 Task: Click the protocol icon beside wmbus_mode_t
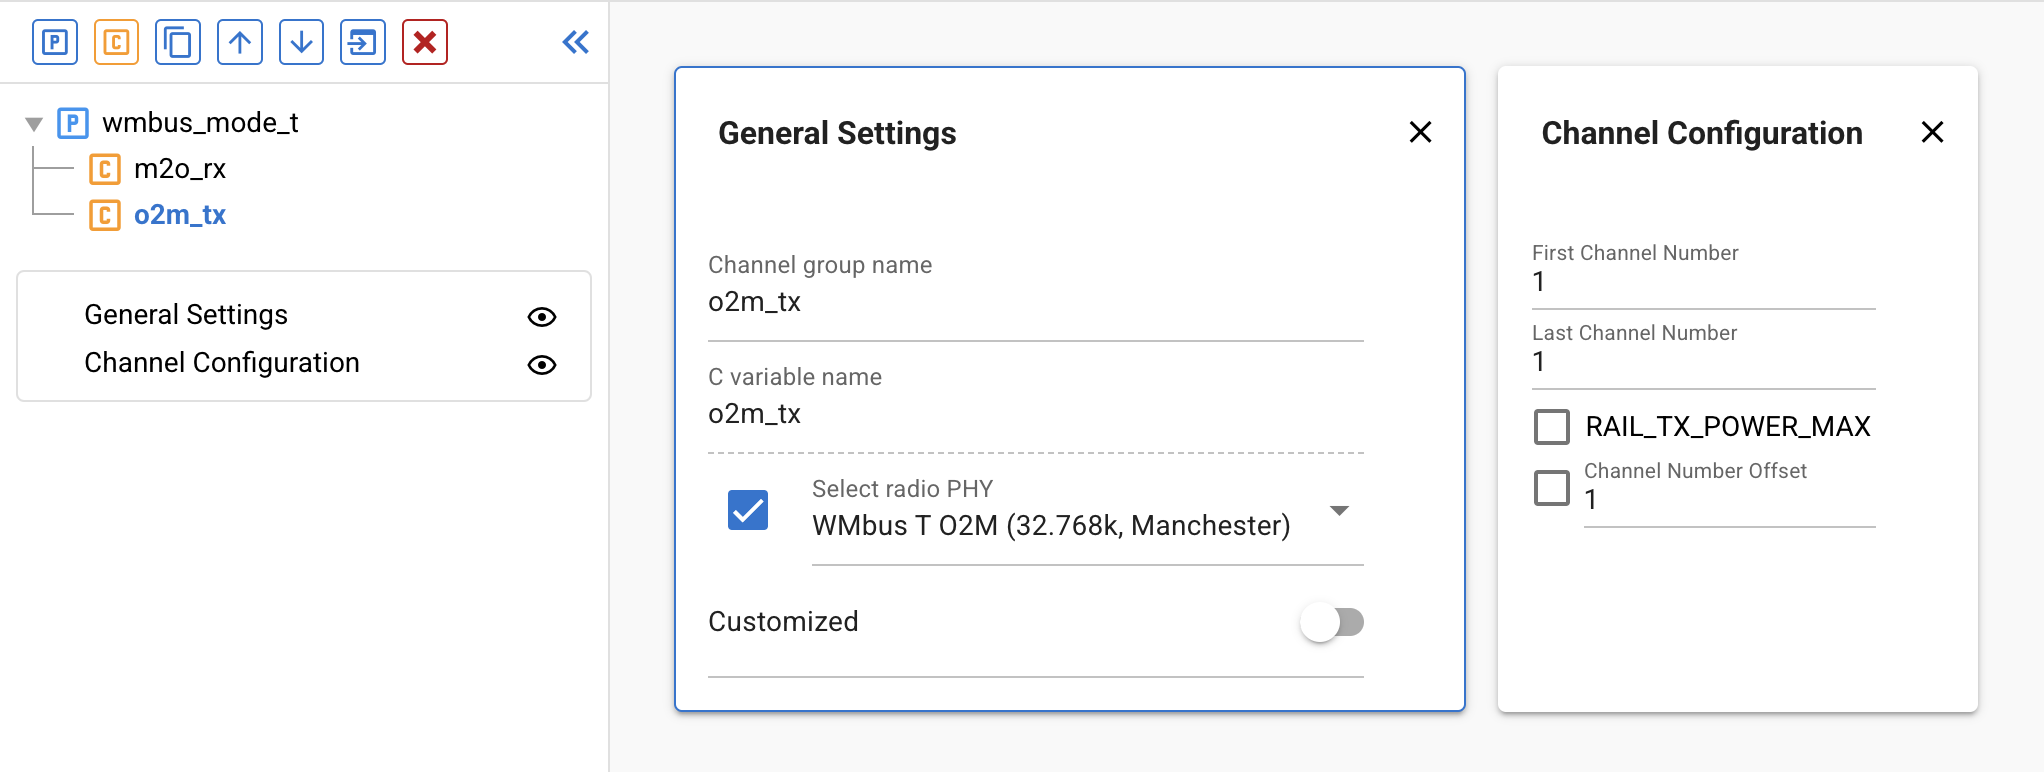tap(73, 123)
